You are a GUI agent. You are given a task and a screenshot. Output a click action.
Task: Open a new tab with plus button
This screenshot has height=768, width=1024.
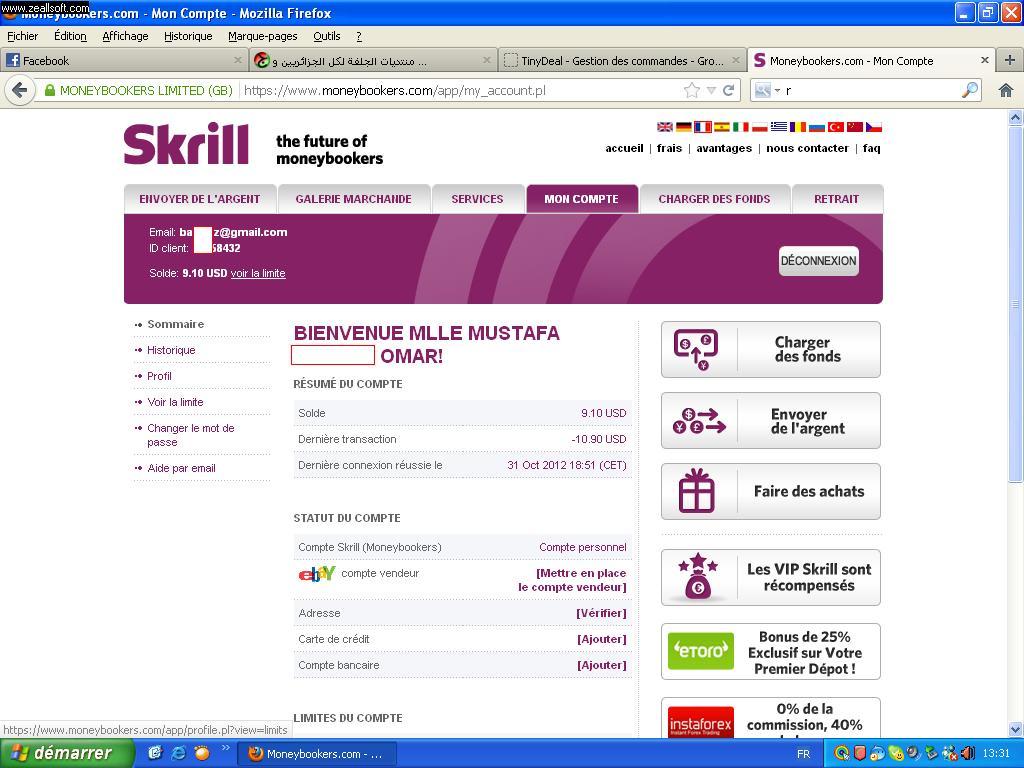[1009, 60]
